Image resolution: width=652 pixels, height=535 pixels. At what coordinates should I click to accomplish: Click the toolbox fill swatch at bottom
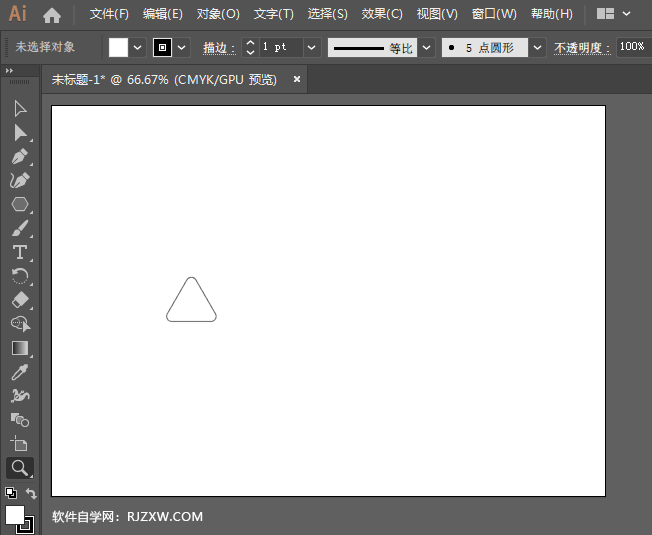coord(15,515)
